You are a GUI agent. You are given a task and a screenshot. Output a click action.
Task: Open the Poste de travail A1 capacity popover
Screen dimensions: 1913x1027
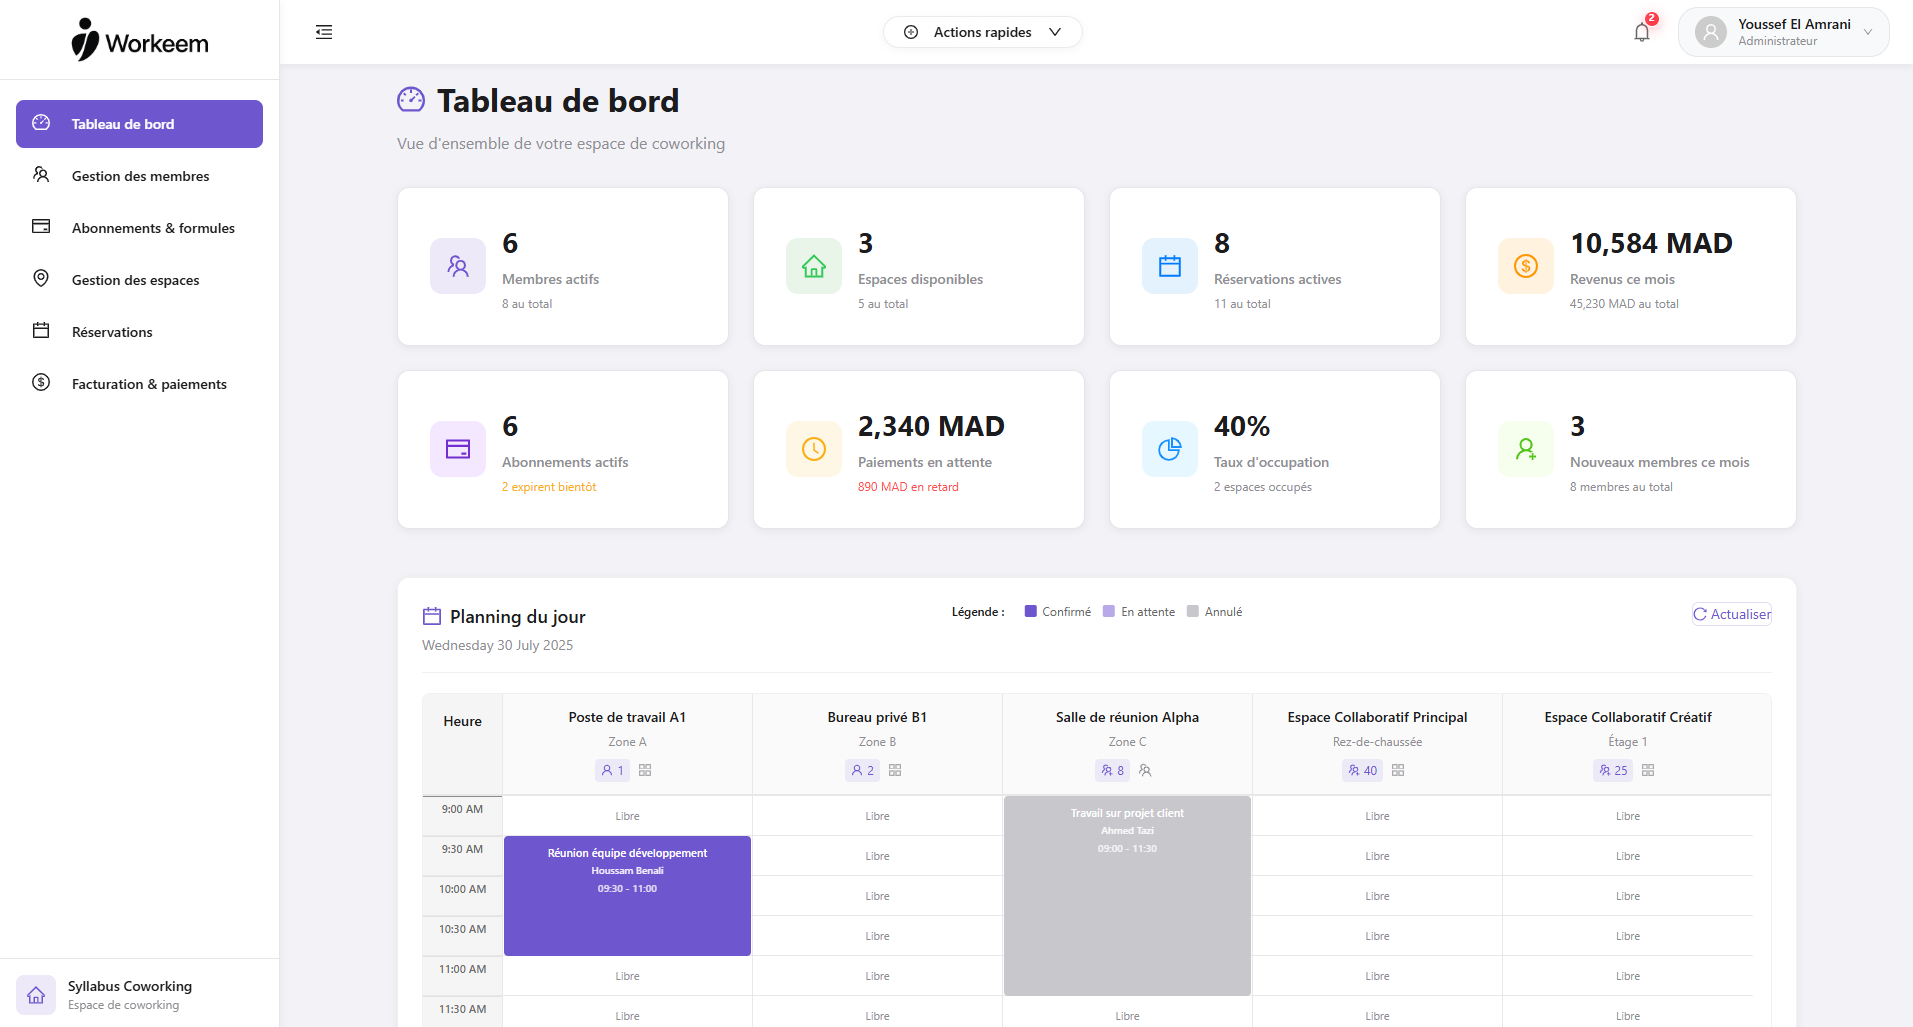click(613, 770)
